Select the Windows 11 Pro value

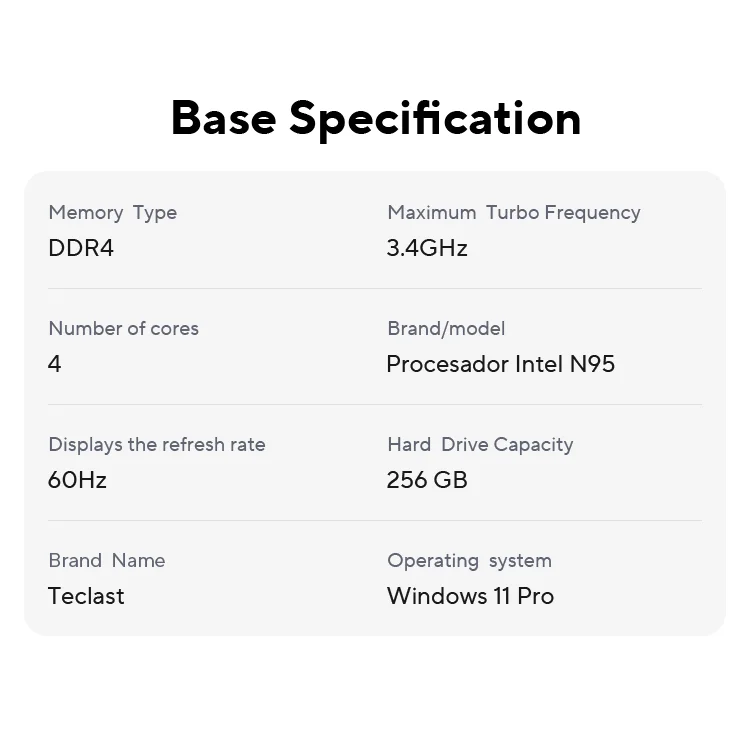[470, 596]
